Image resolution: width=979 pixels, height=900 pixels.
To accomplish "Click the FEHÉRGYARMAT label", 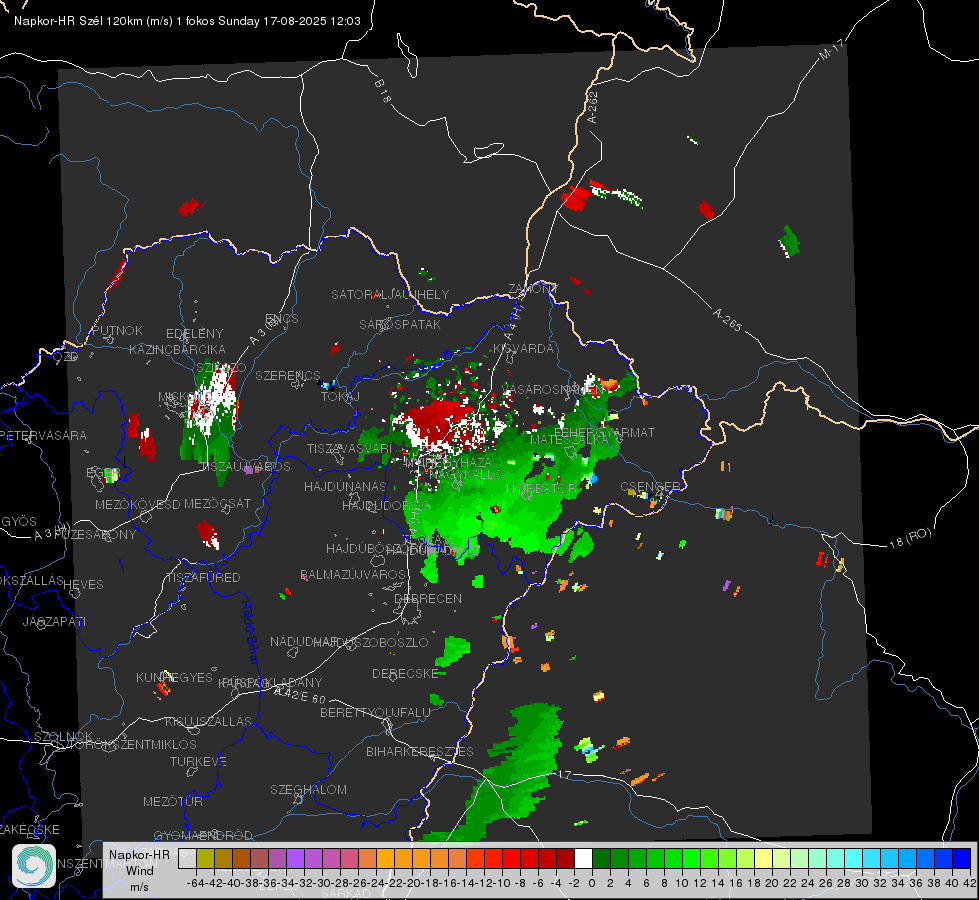I will pos(604,432).
